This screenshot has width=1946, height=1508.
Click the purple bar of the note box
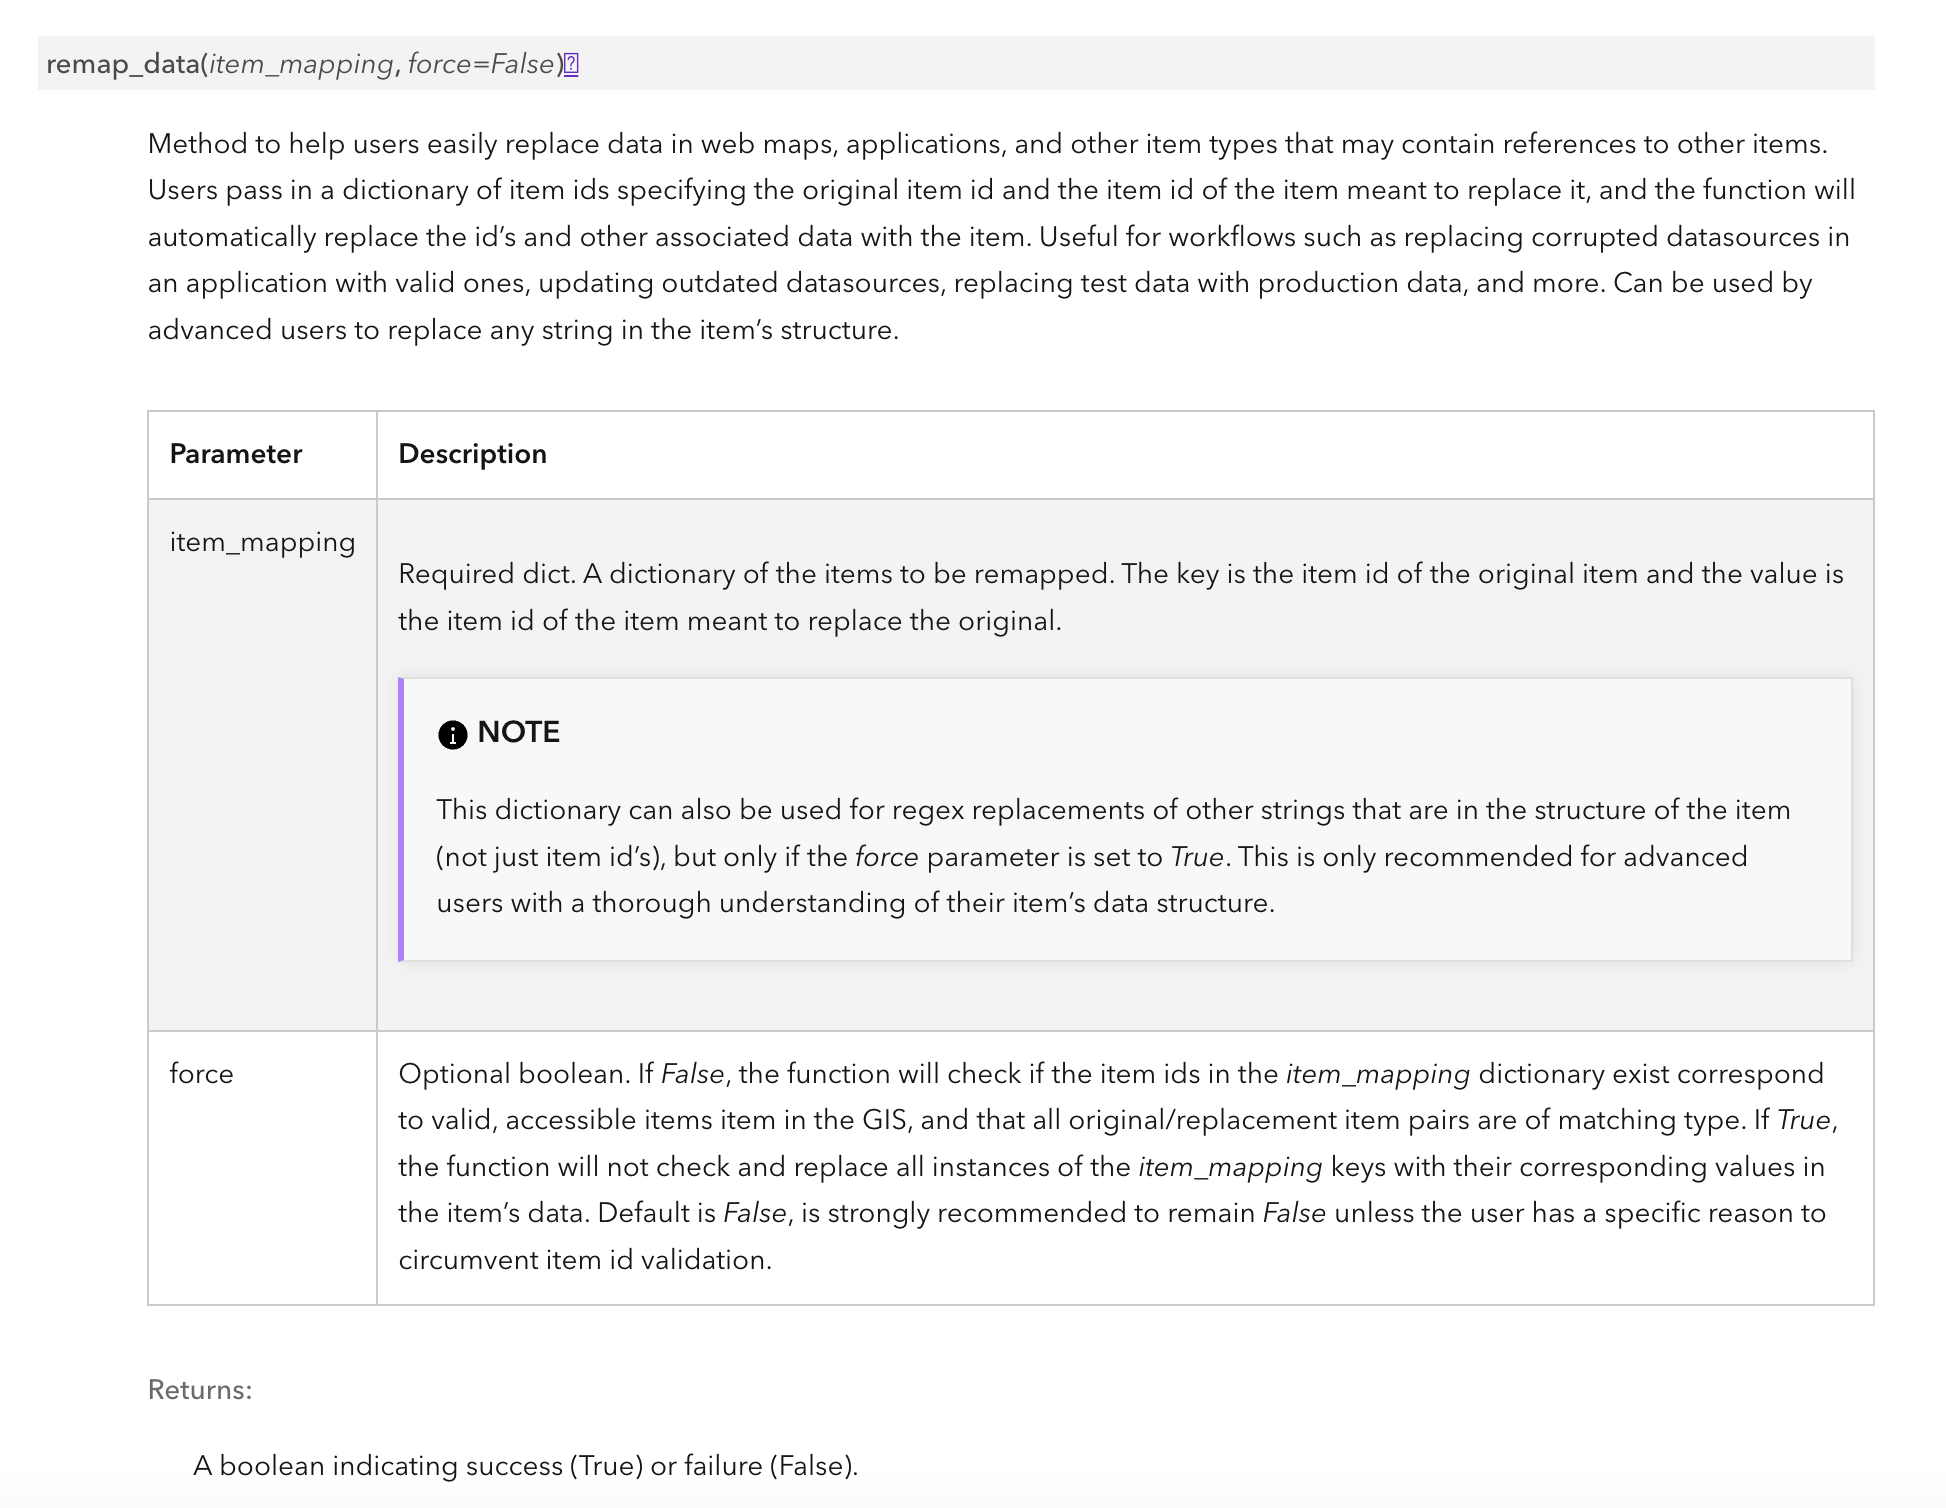401,819
